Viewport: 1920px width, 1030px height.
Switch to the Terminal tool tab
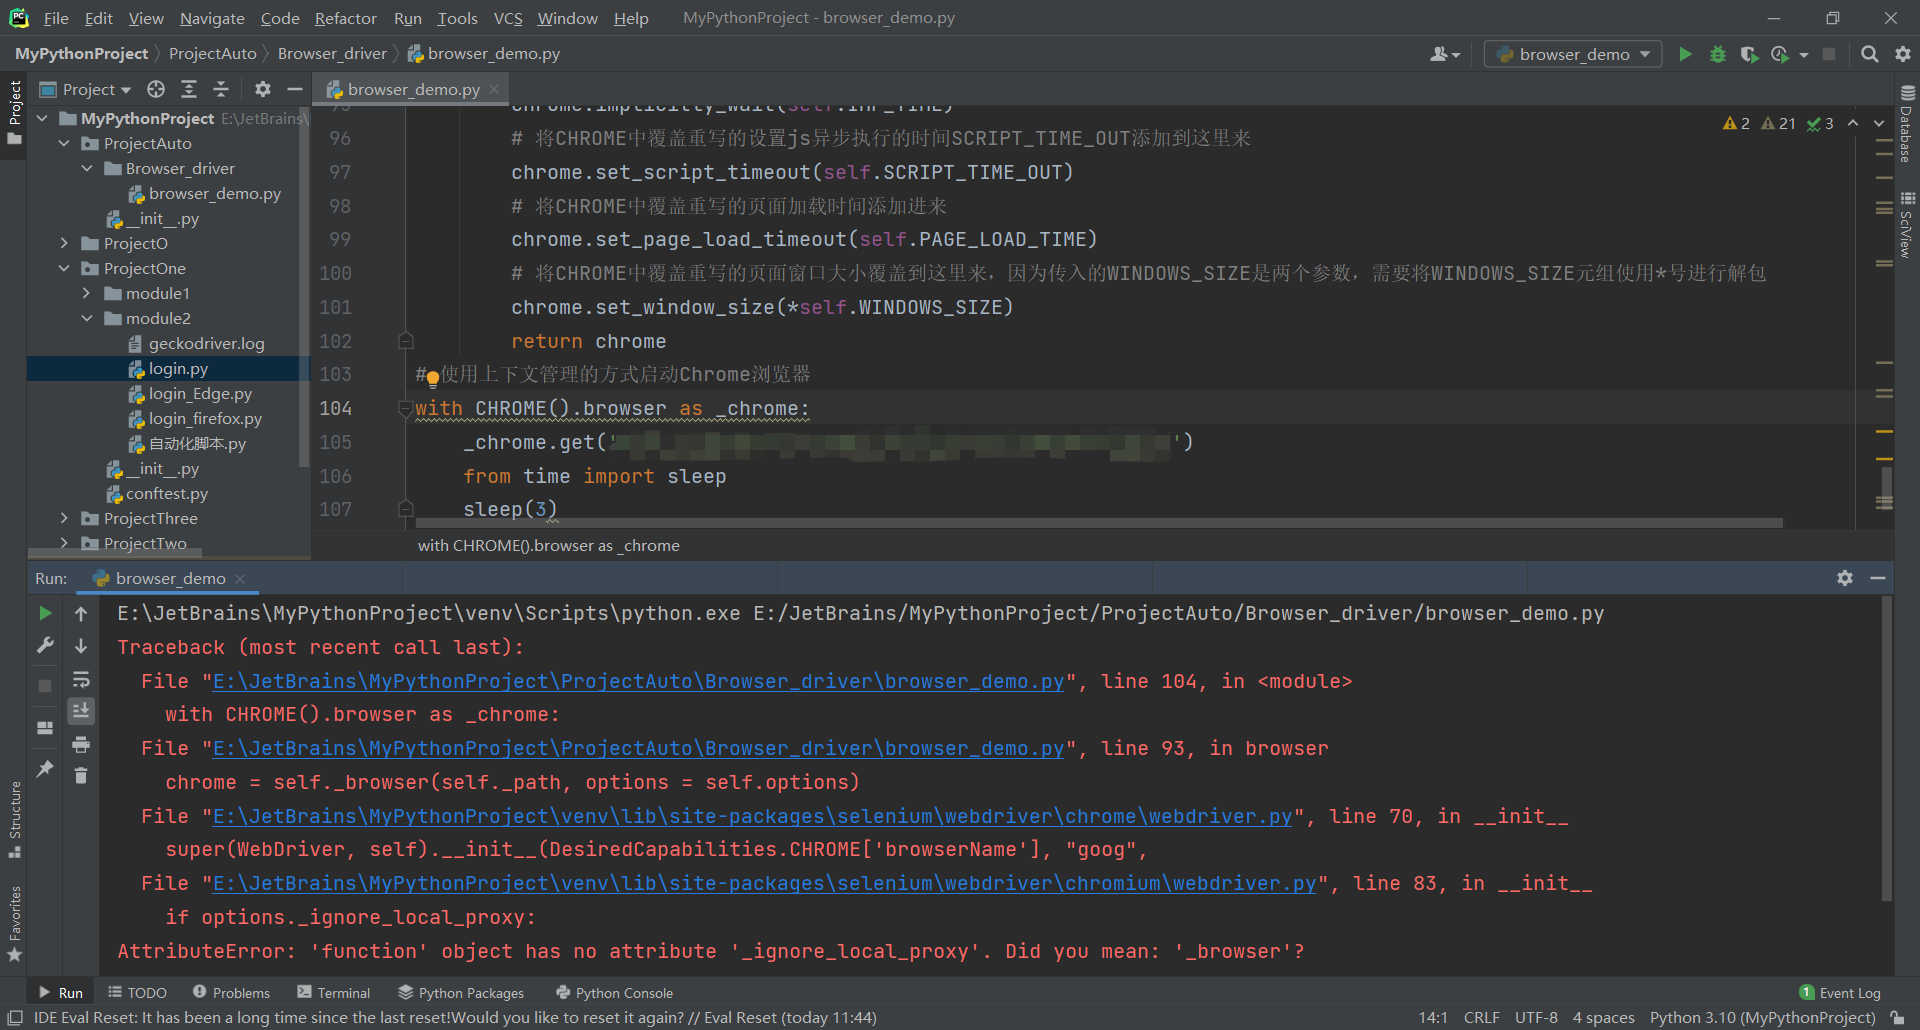(x=334, y=993)
